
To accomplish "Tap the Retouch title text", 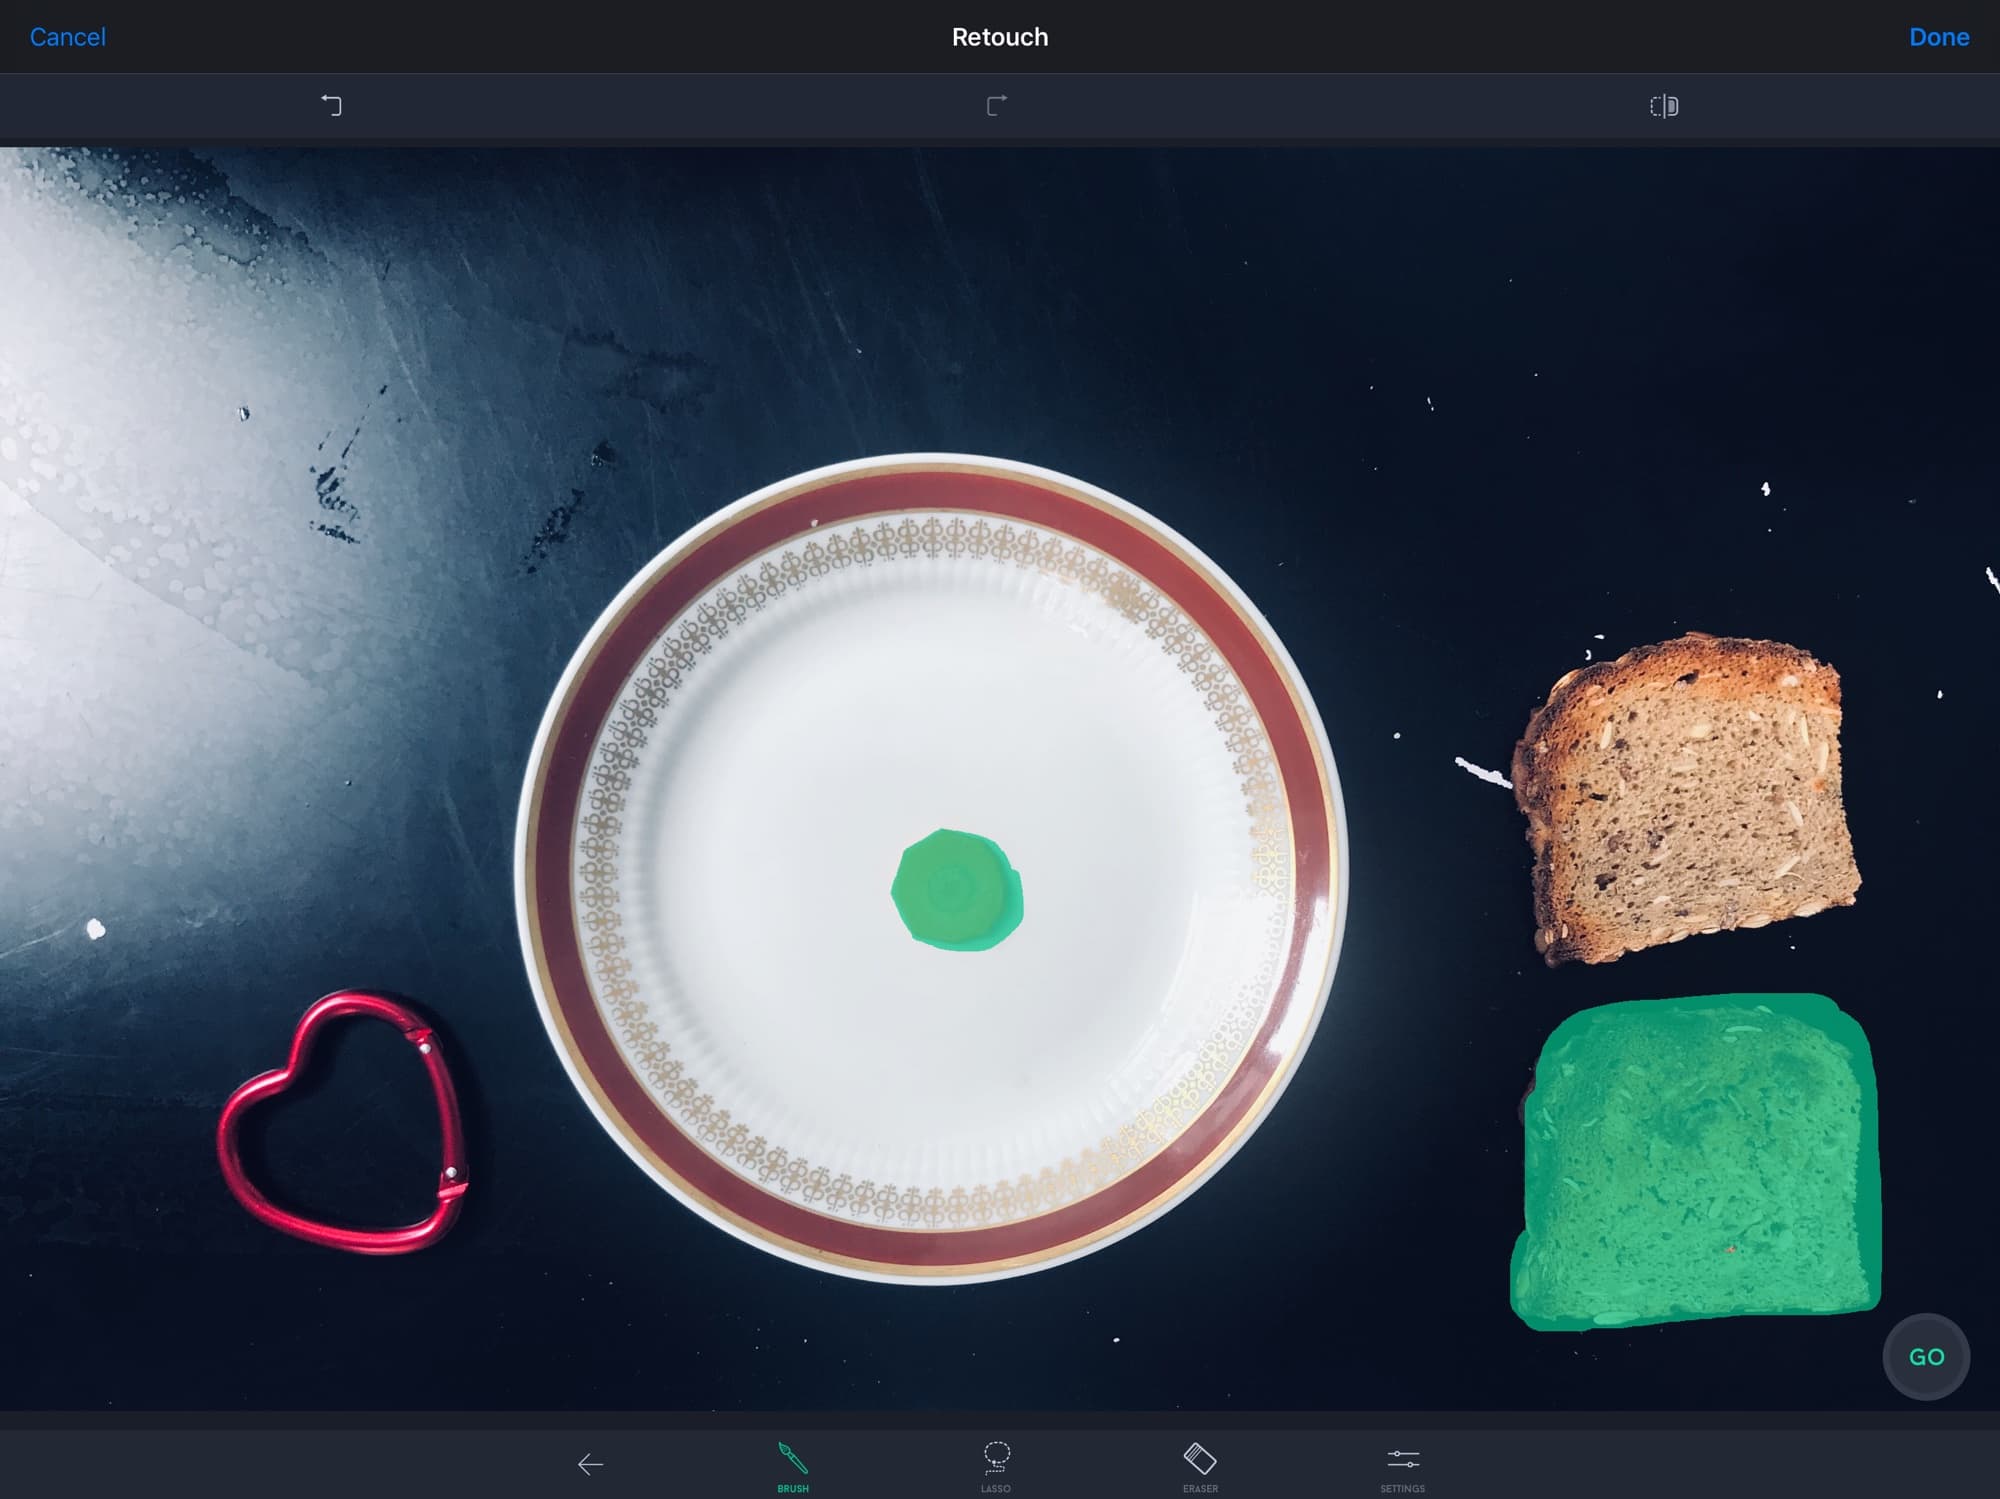I will click(999, 37).
